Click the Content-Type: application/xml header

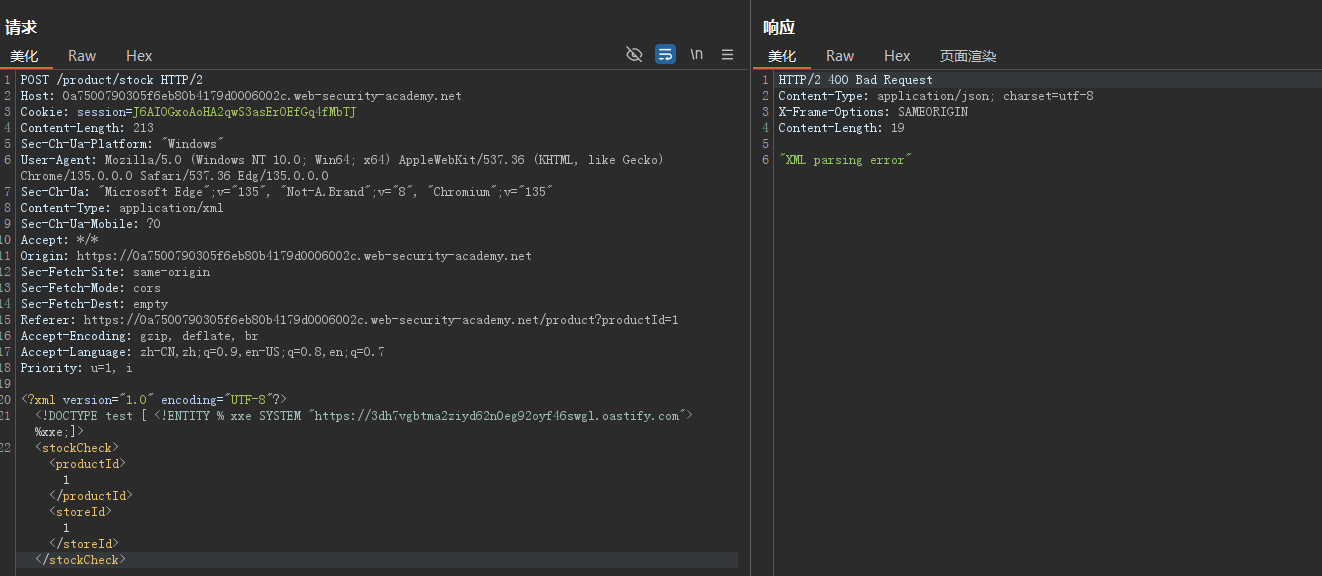(122, 208)
